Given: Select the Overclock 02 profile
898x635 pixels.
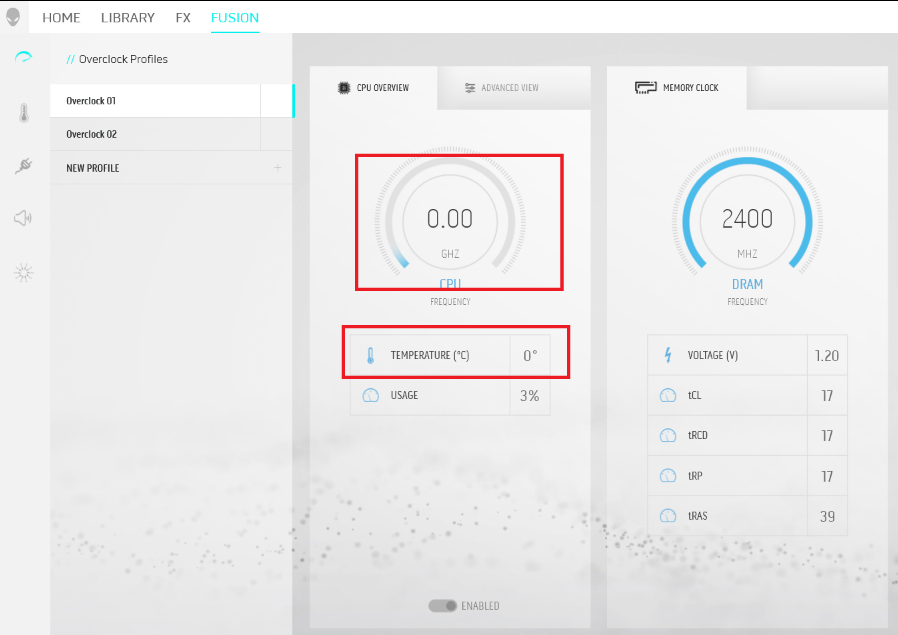Looking at the screenshot, I should point(155,134).
